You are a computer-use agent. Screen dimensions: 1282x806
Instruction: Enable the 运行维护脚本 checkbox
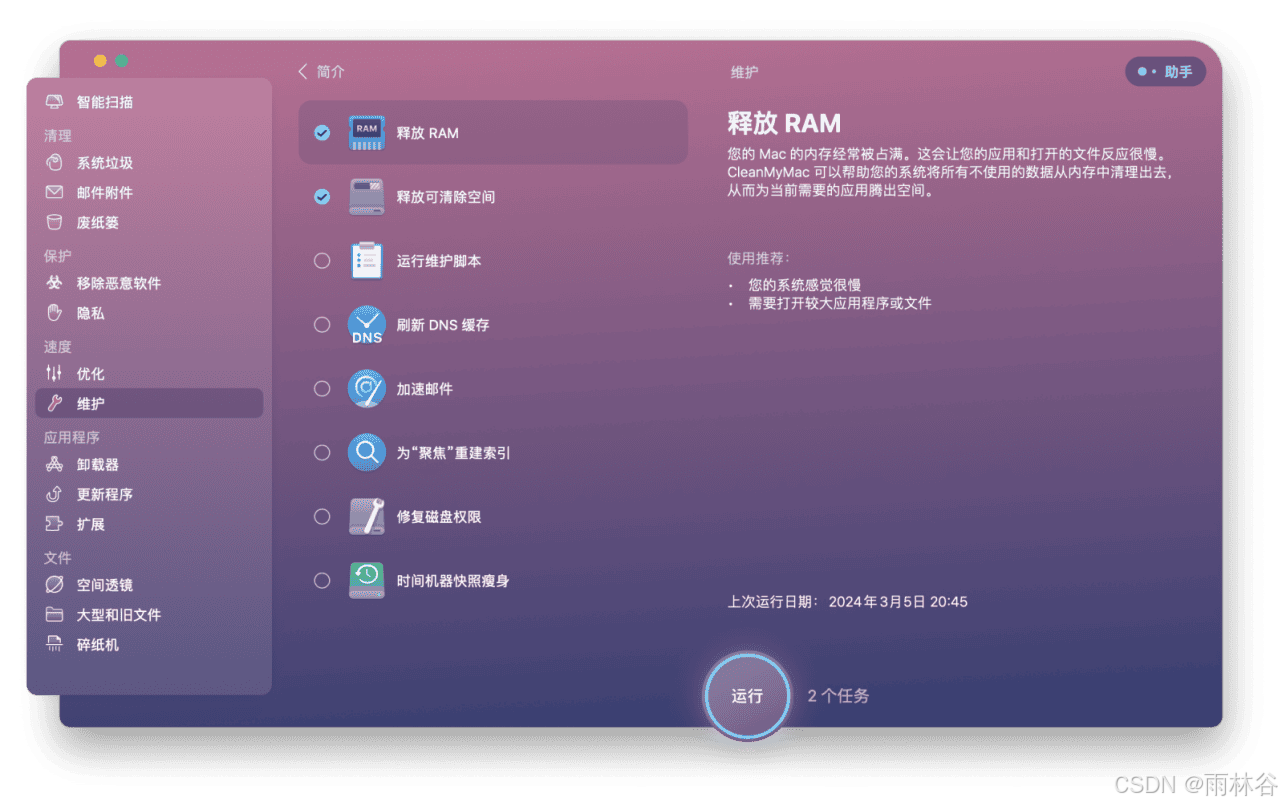pyautogui.click(x=322, y=261)
